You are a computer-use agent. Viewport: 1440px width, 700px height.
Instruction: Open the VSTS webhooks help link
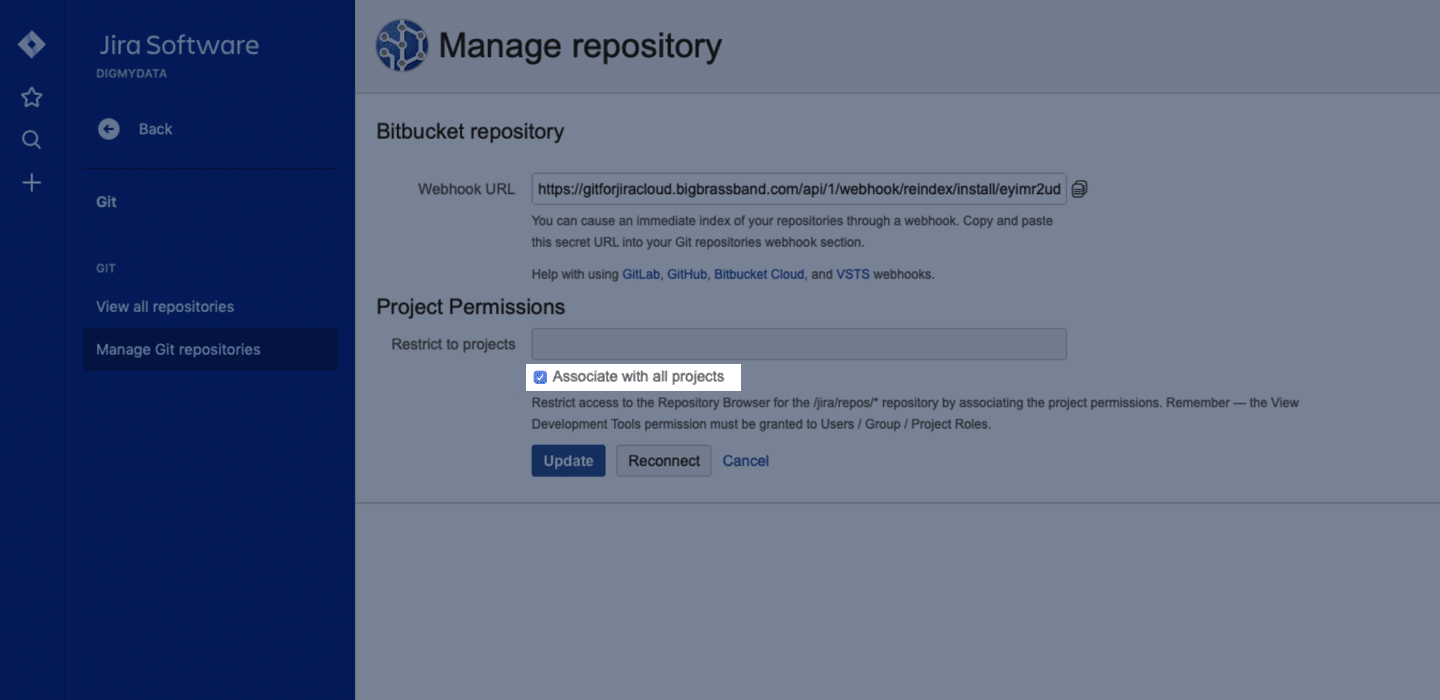click(853, 274)
